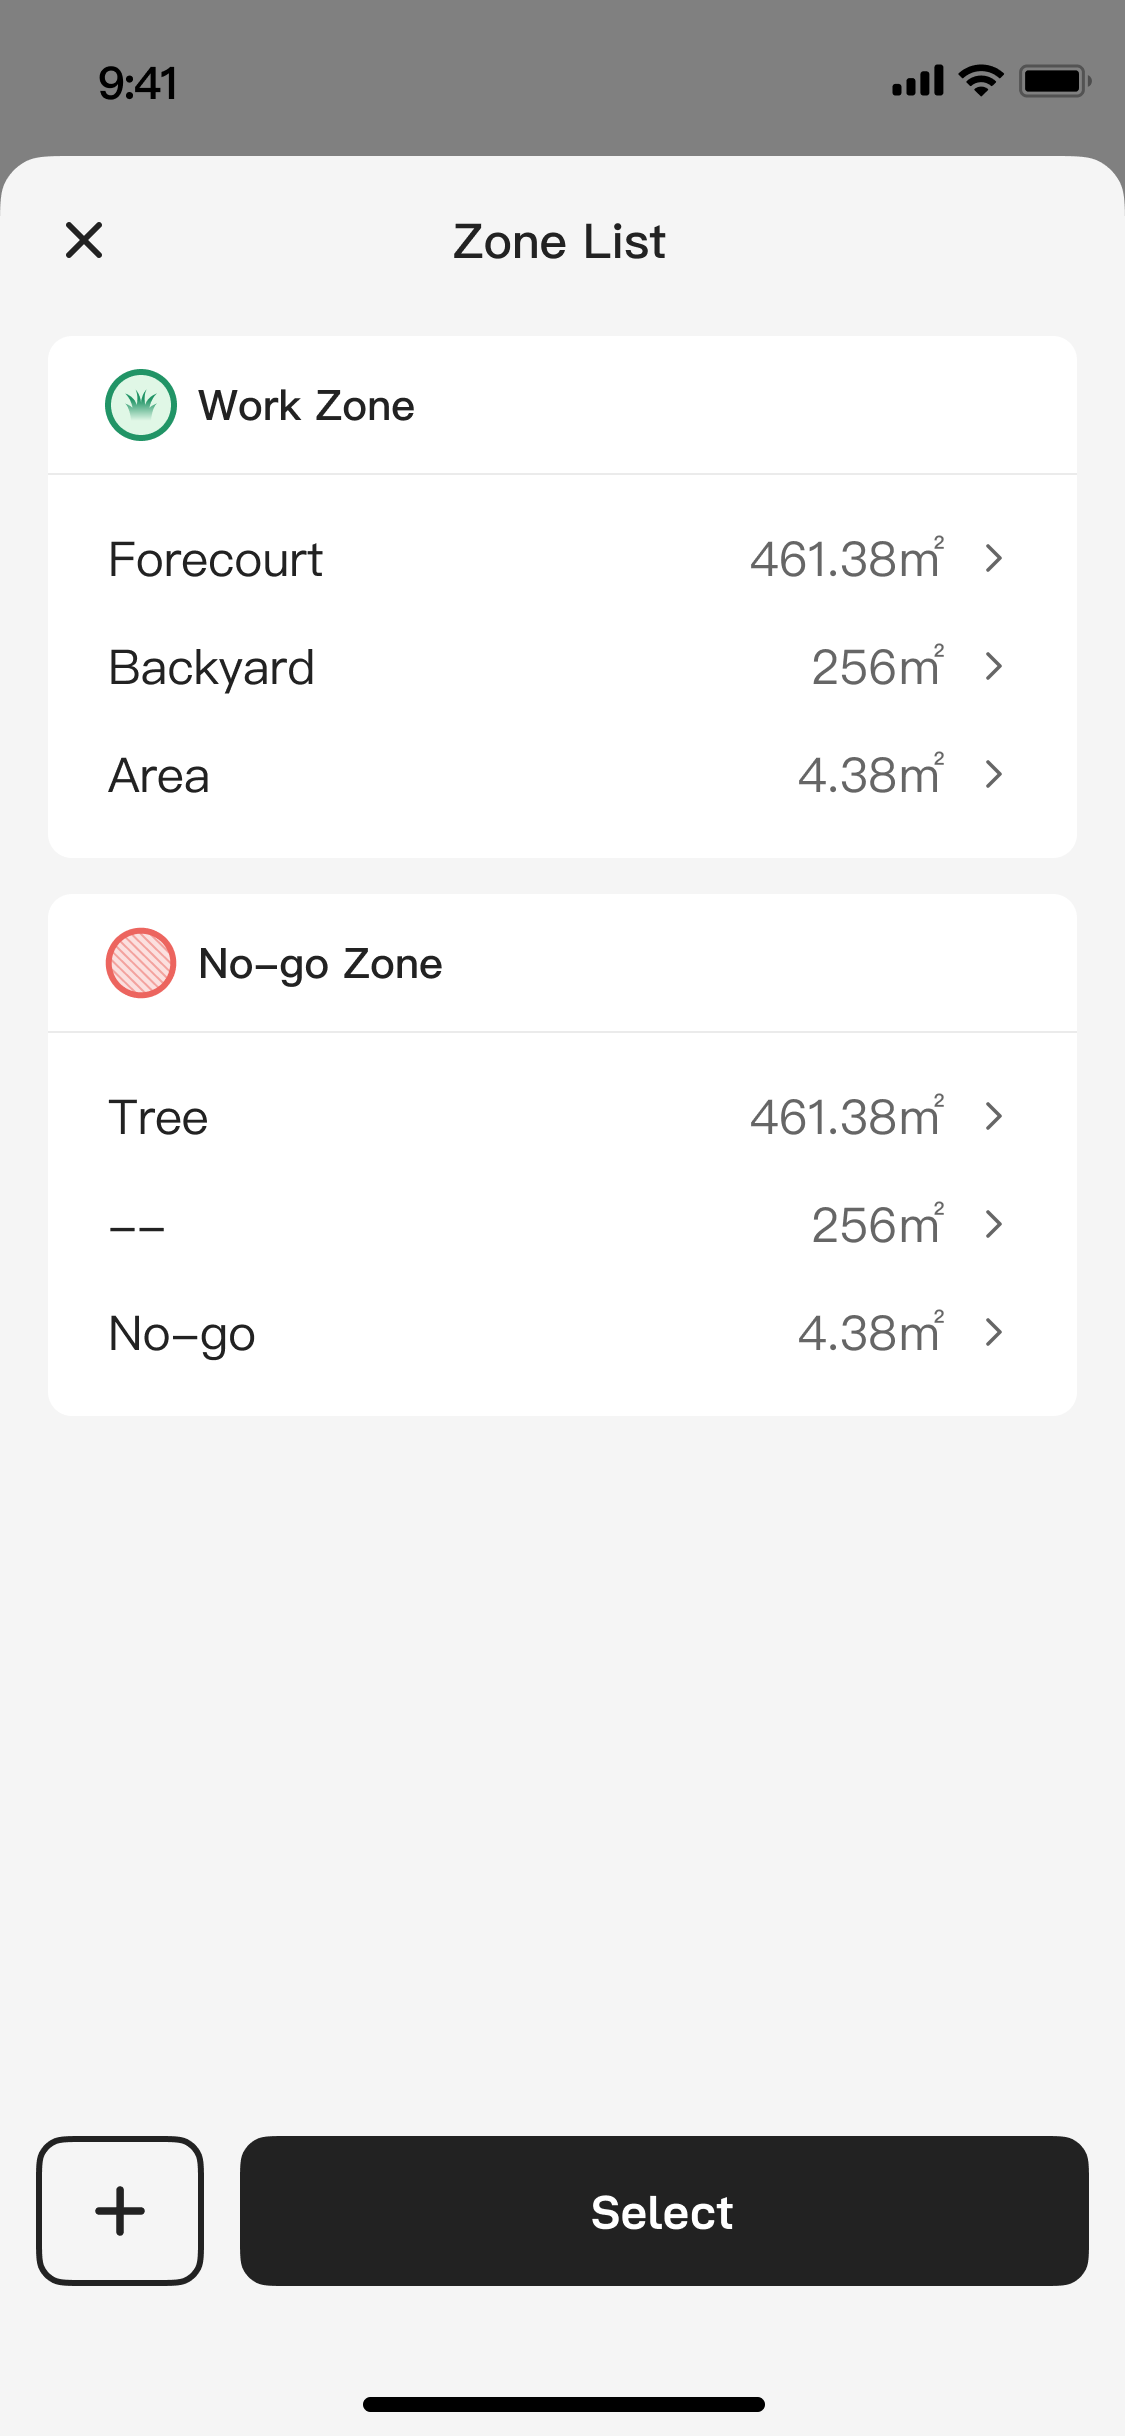The height and width of the screenshot is (2436, 1125).
Task: Tap the Wi-Fi status icon
Action: click(x=981, y=80)
